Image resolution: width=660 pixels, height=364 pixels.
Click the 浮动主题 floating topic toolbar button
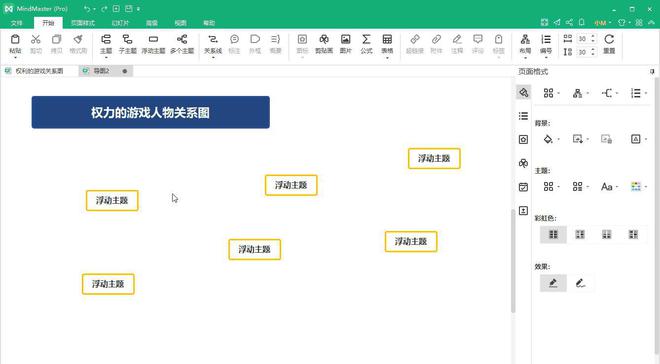tap(153, 44)
